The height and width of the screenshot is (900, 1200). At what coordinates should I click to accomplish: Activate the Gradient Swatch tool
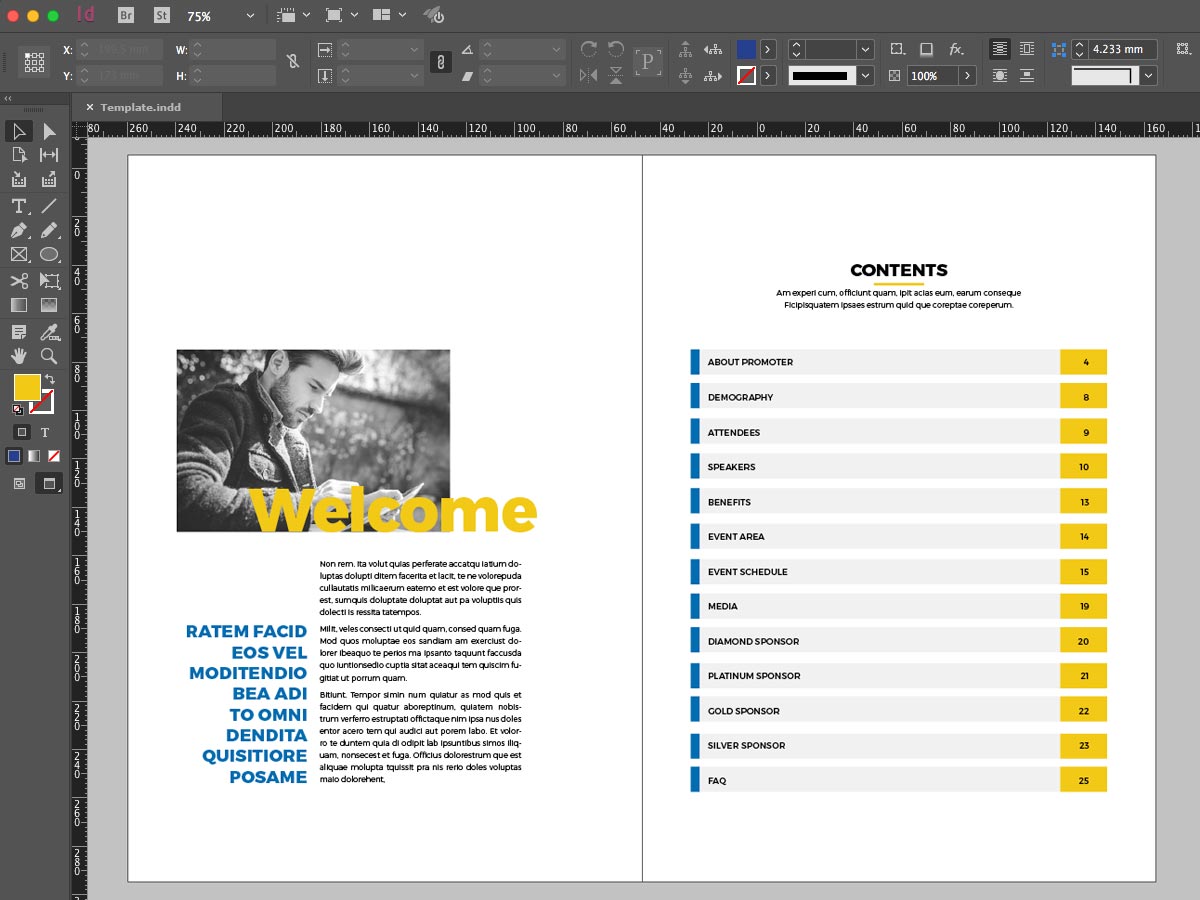[x=19, y=305]
